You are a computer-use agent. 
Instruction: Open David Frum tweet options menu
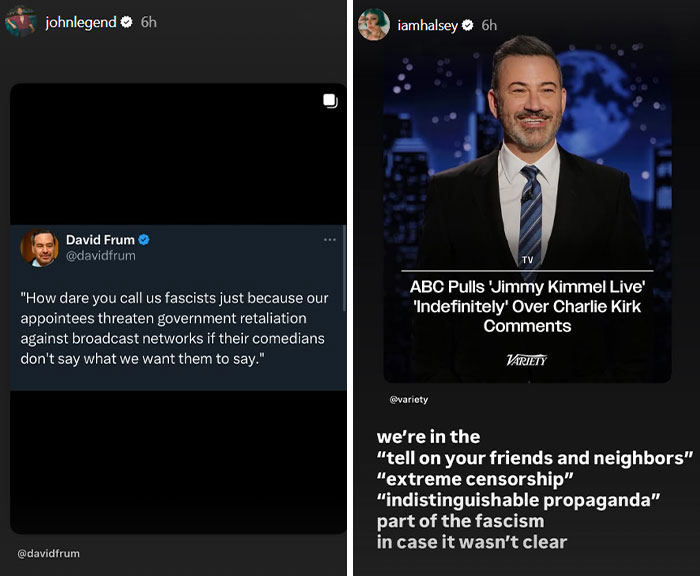click(x=330, y=240)
